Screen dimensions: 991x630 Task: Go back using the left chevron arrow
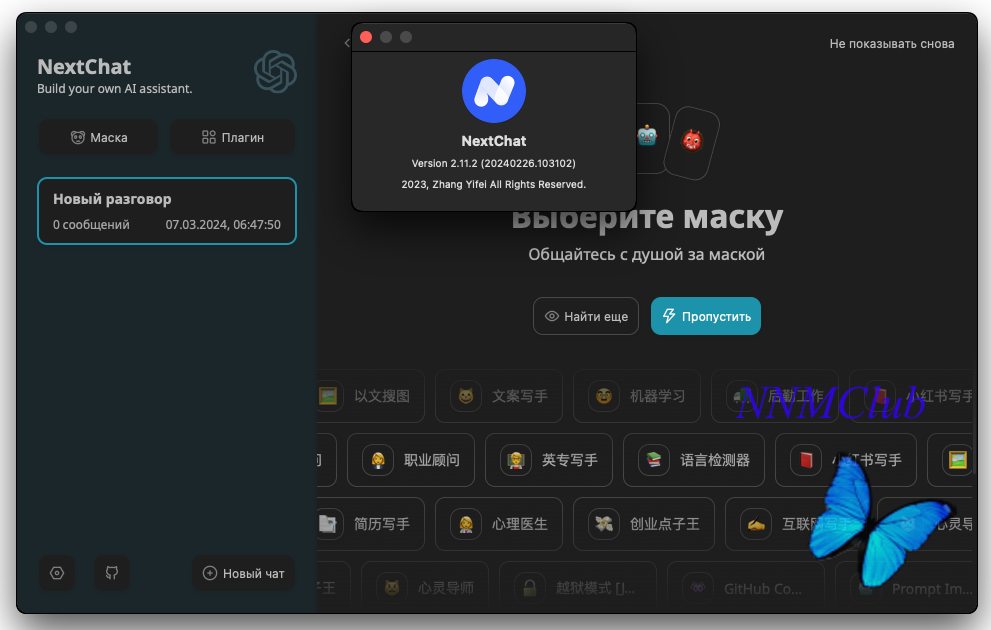pos(347,43)
